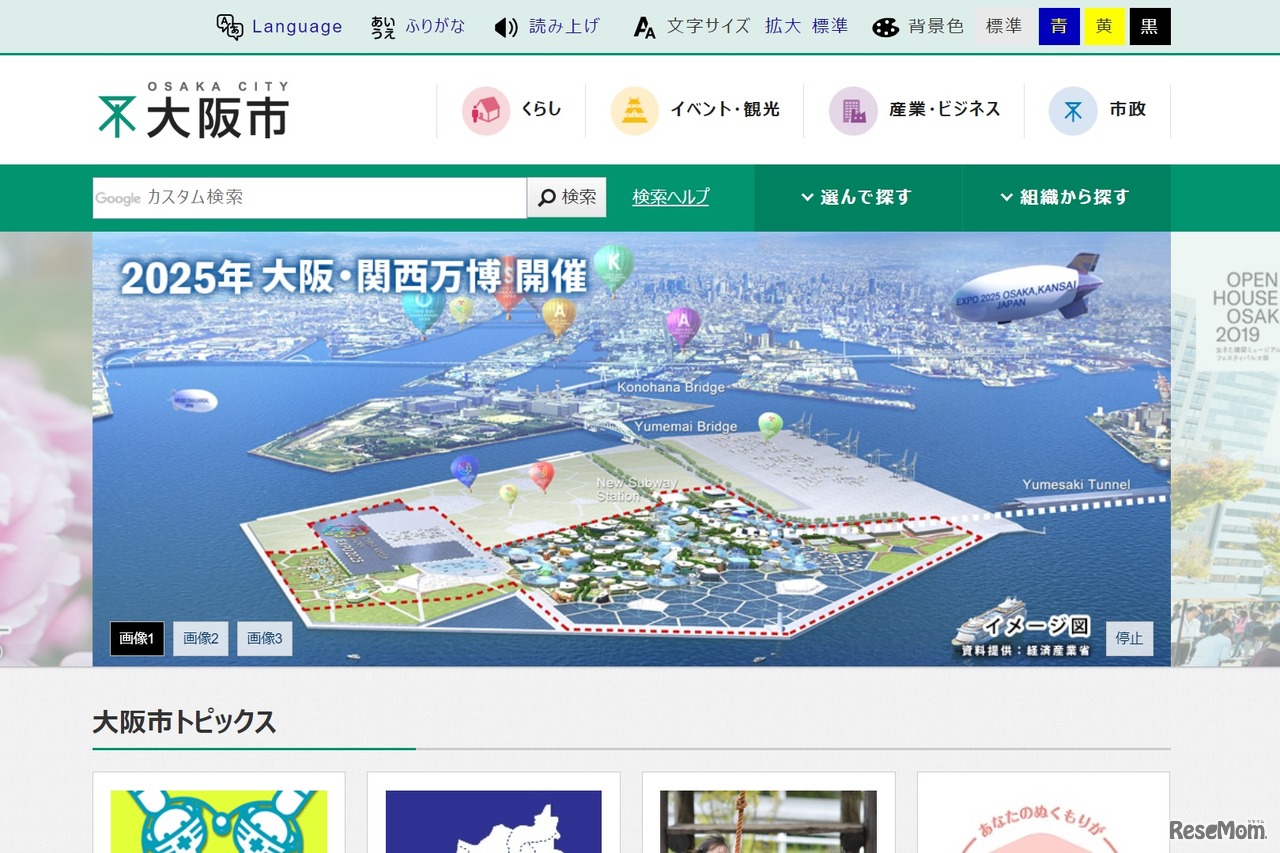1280x853 pixels.
Task: Set background color to 標準 (standard)
Action: tap(1003, 26)
